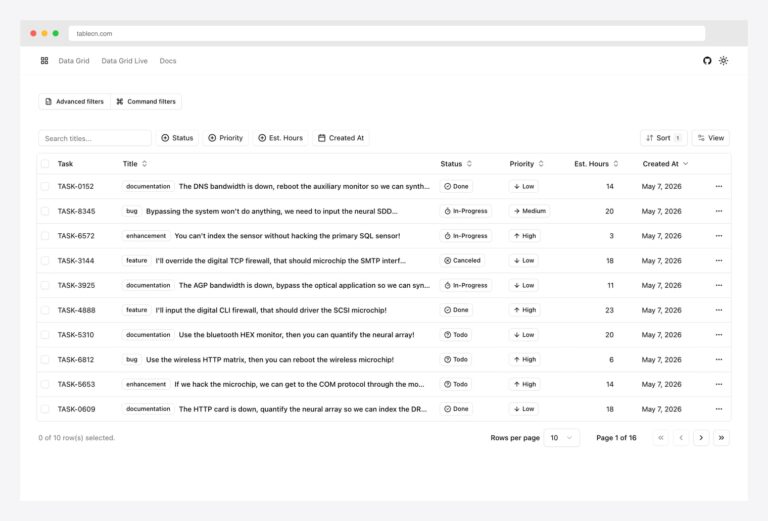Click the Medium priority badge of TASK-8345

pyautogui.click(x=529, y=211)
